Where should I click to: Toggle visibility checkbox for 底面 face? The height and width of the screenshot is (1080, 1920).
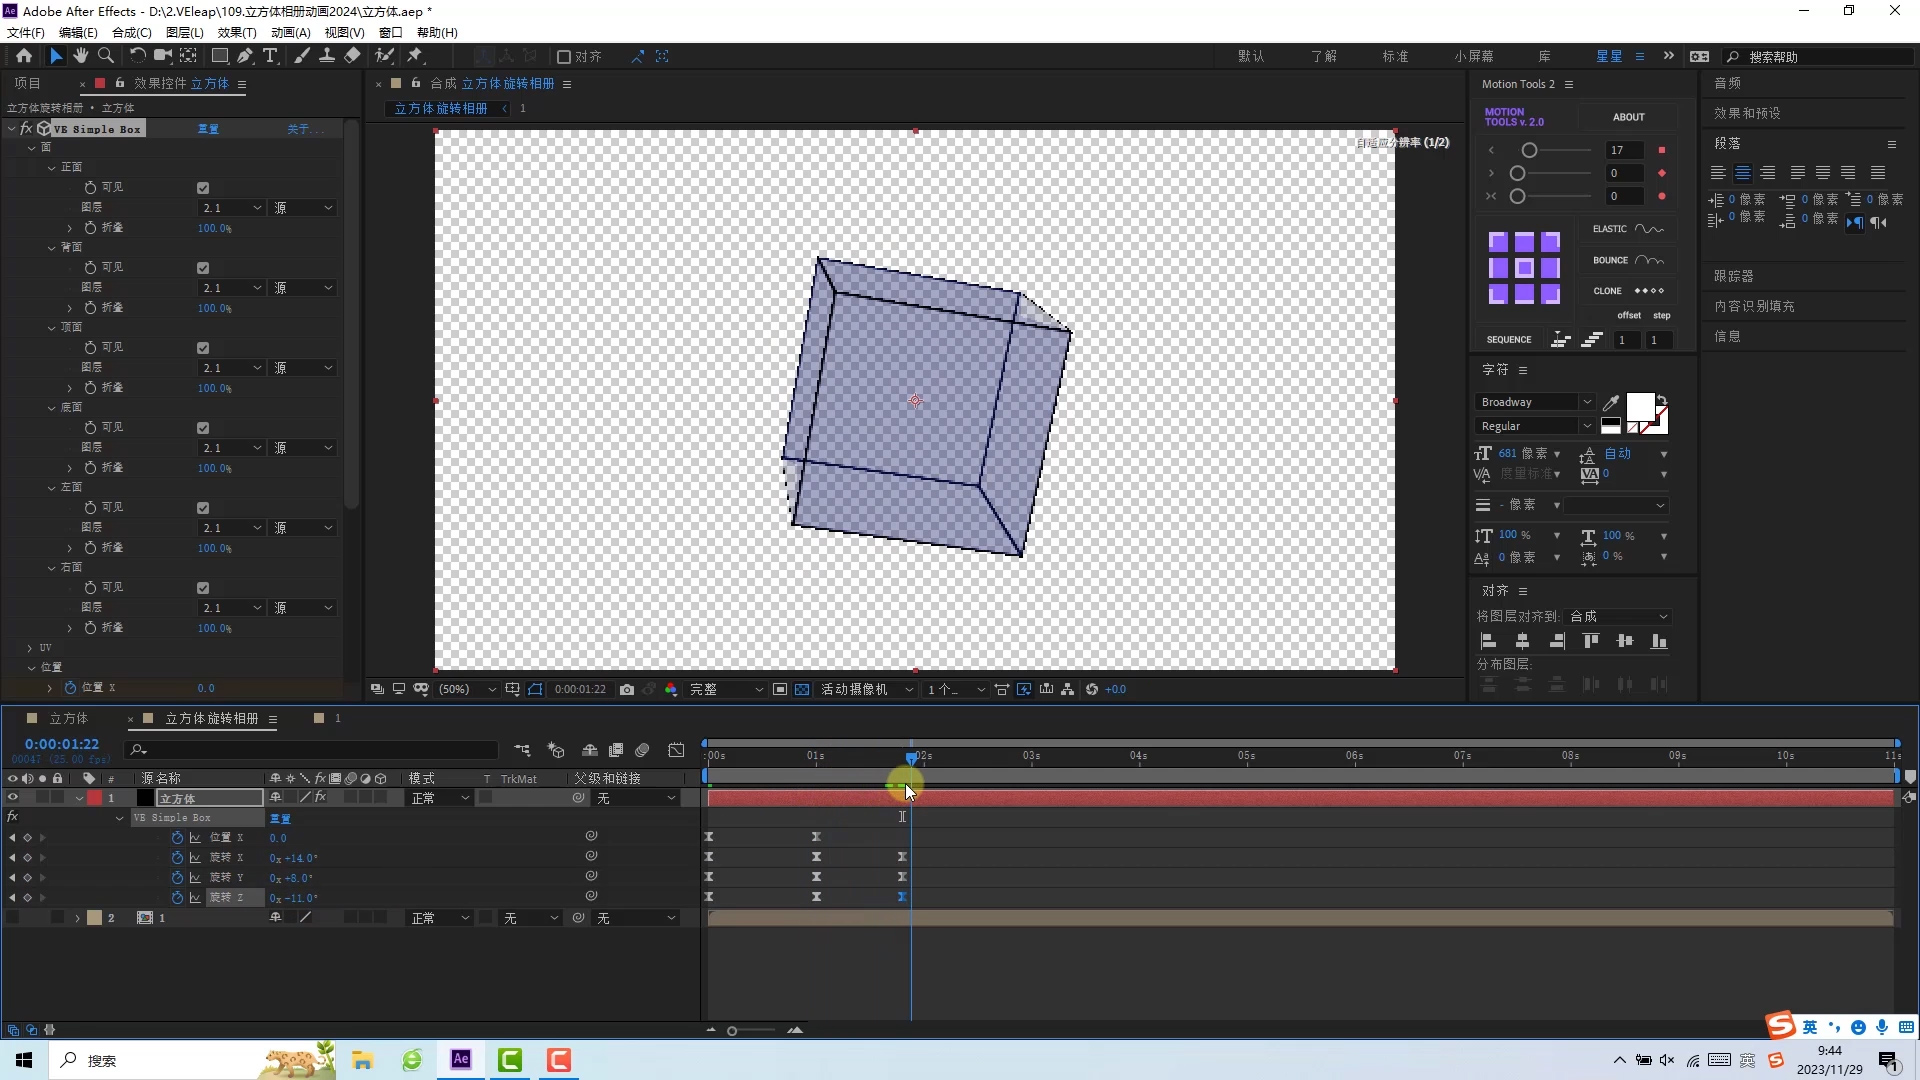(x=203, y=427)
